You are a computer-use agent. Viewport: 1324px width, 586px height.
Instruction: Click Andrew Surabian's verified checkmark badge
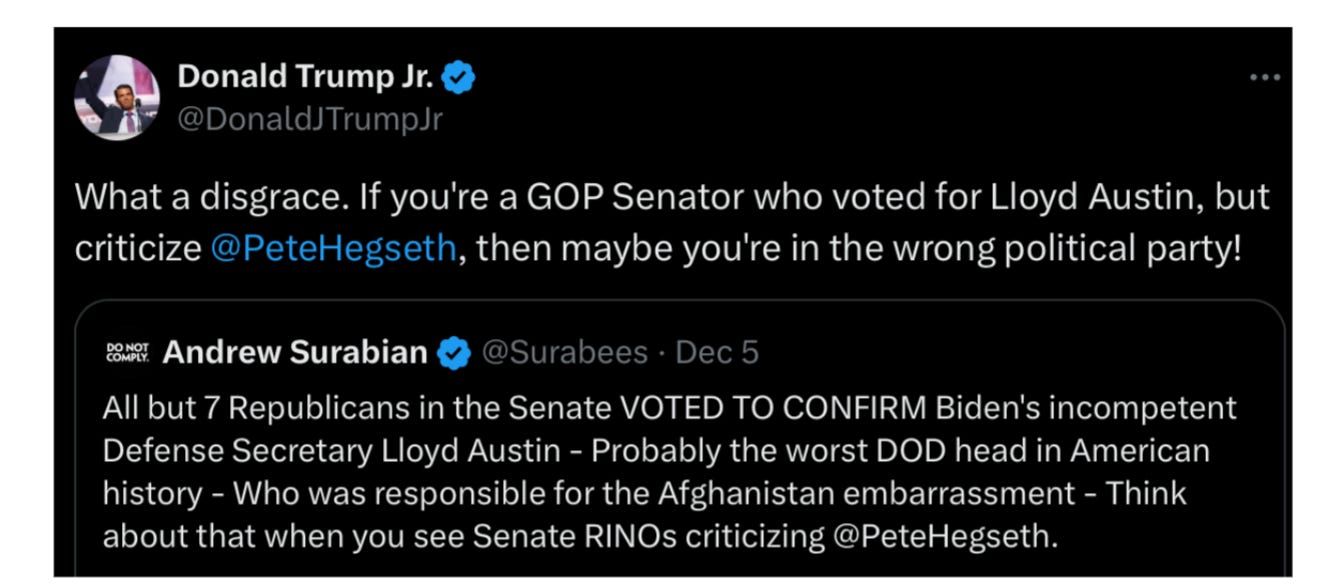point(455,353)
